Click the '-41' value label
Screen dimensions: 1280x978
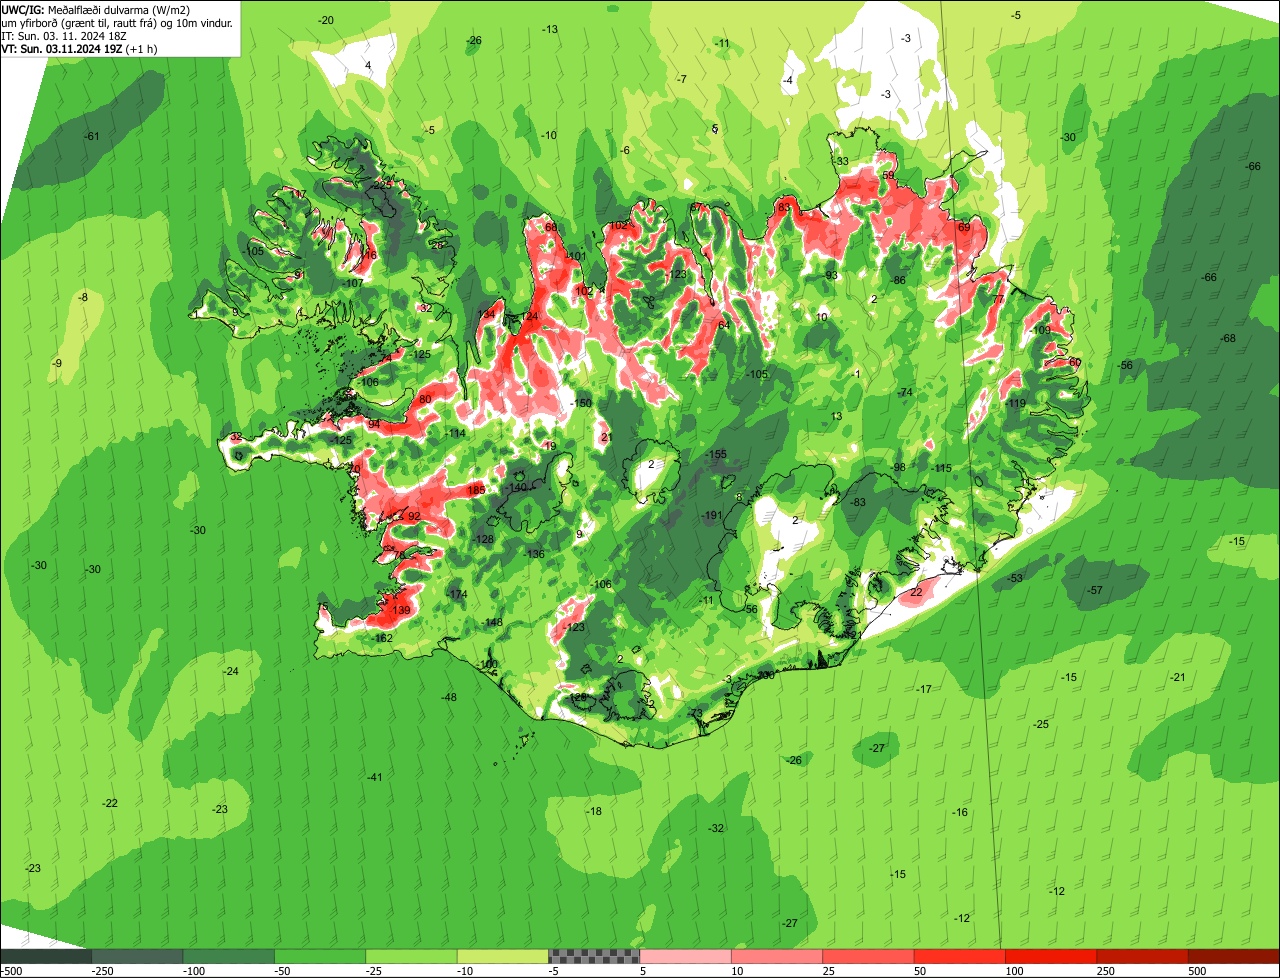[374, 777]
